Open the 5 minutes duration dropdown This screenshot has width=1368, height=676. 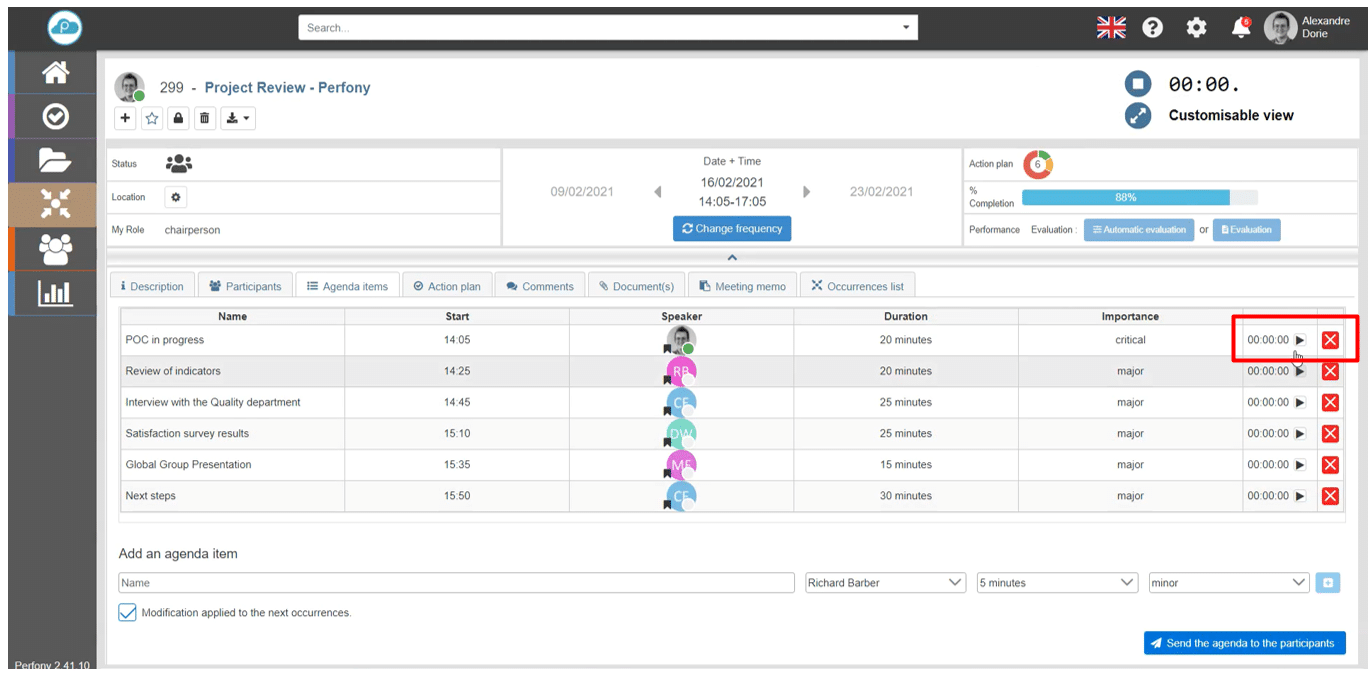pos(1057,583)
